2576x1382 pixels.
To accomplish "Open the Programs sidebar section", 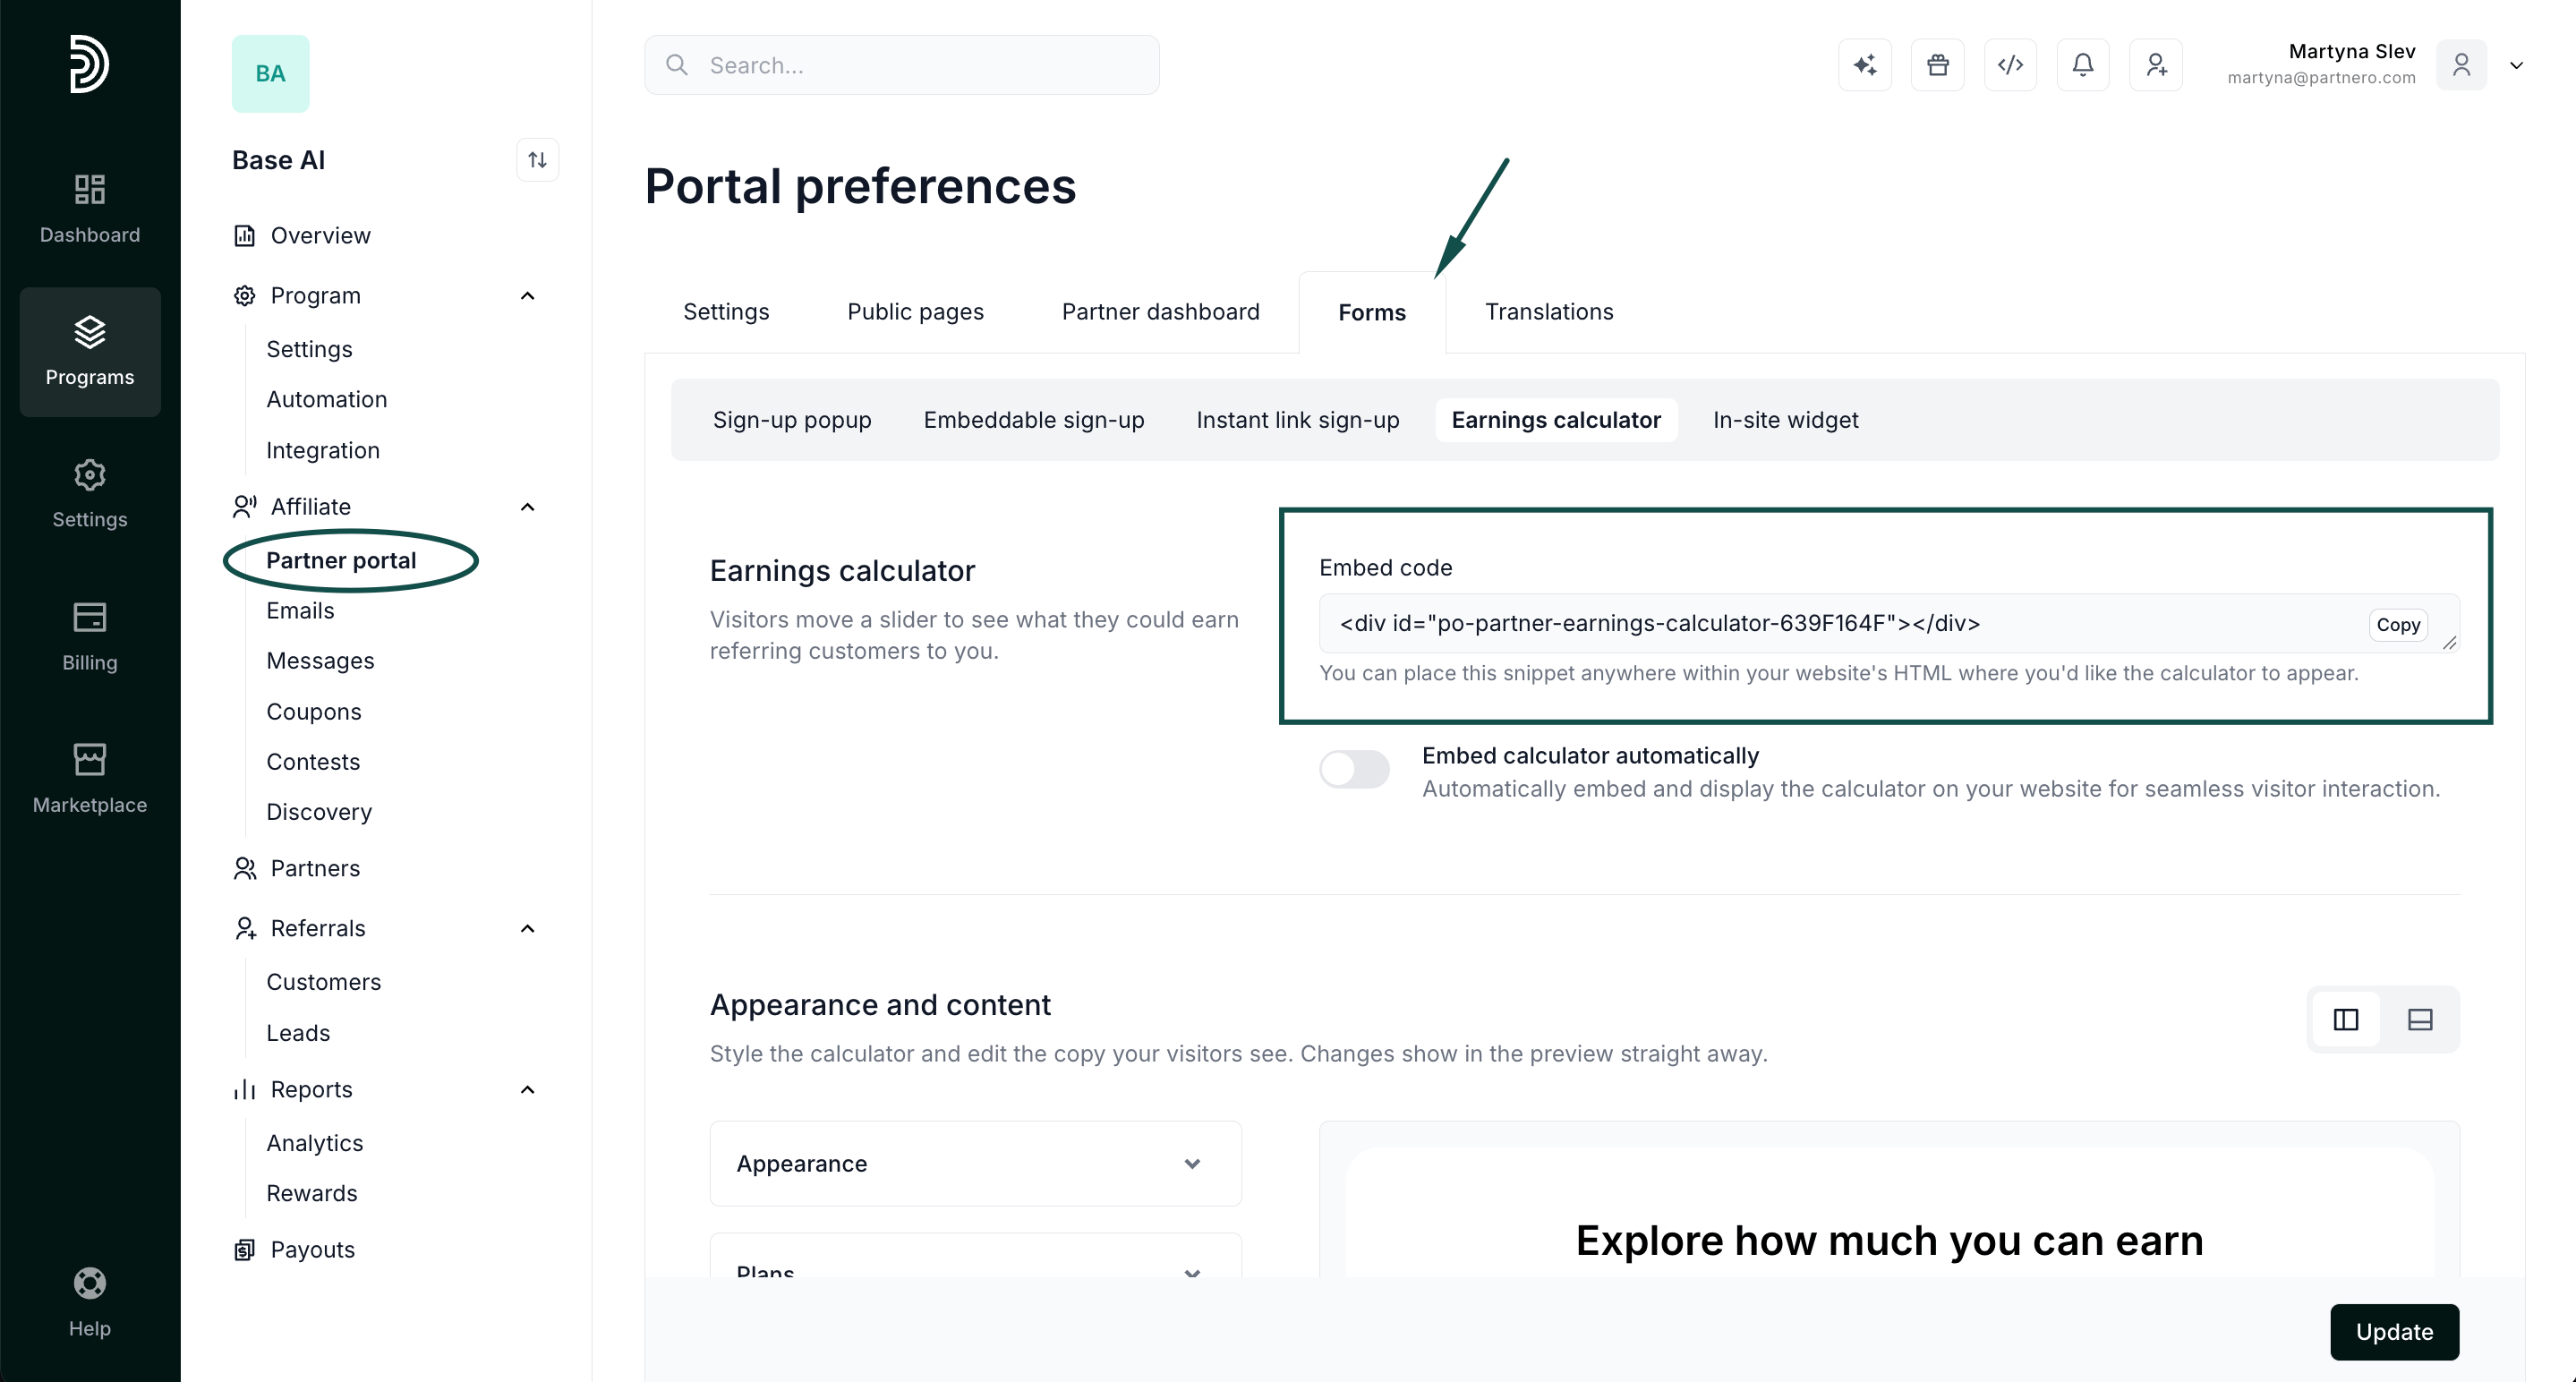I will pos(89,351).
